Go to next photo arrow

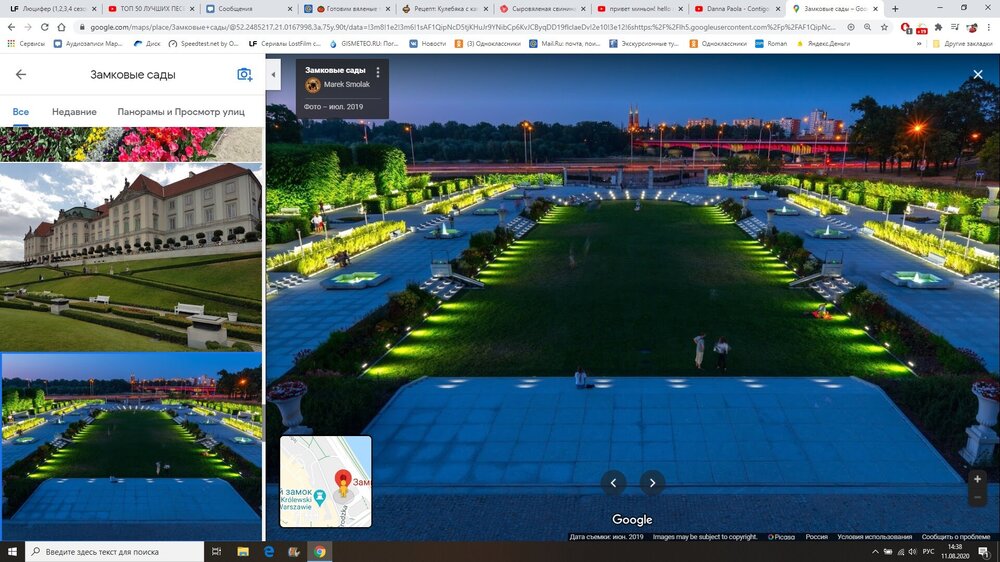tap(652, 483)
